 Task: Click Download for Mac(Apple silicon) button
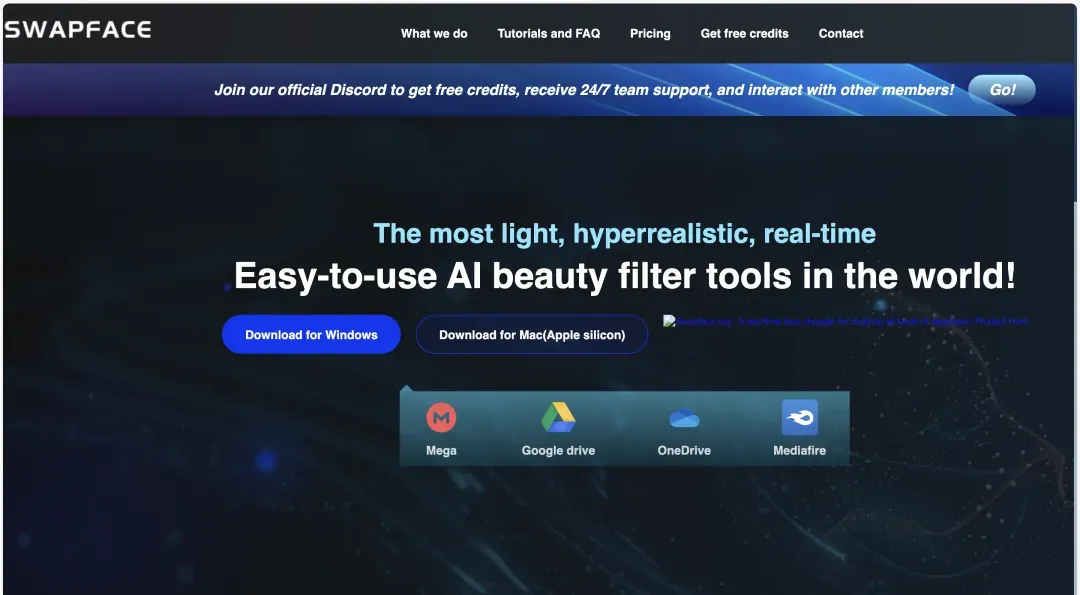pos(532,335)
